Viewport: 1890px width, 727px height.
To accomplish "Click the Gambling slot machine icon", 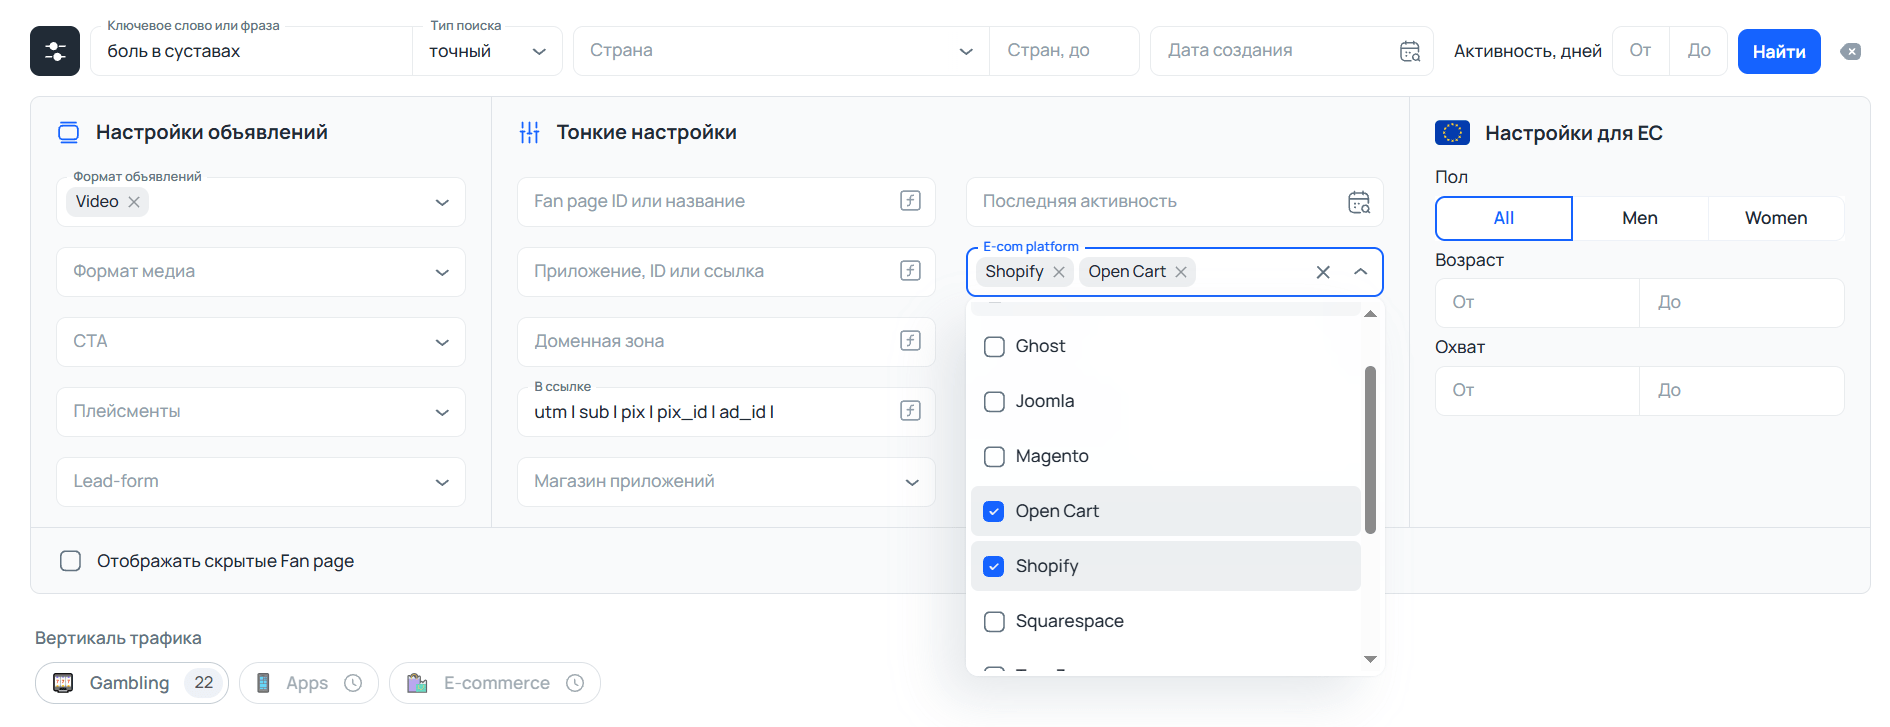I will (x=63, y=683).
